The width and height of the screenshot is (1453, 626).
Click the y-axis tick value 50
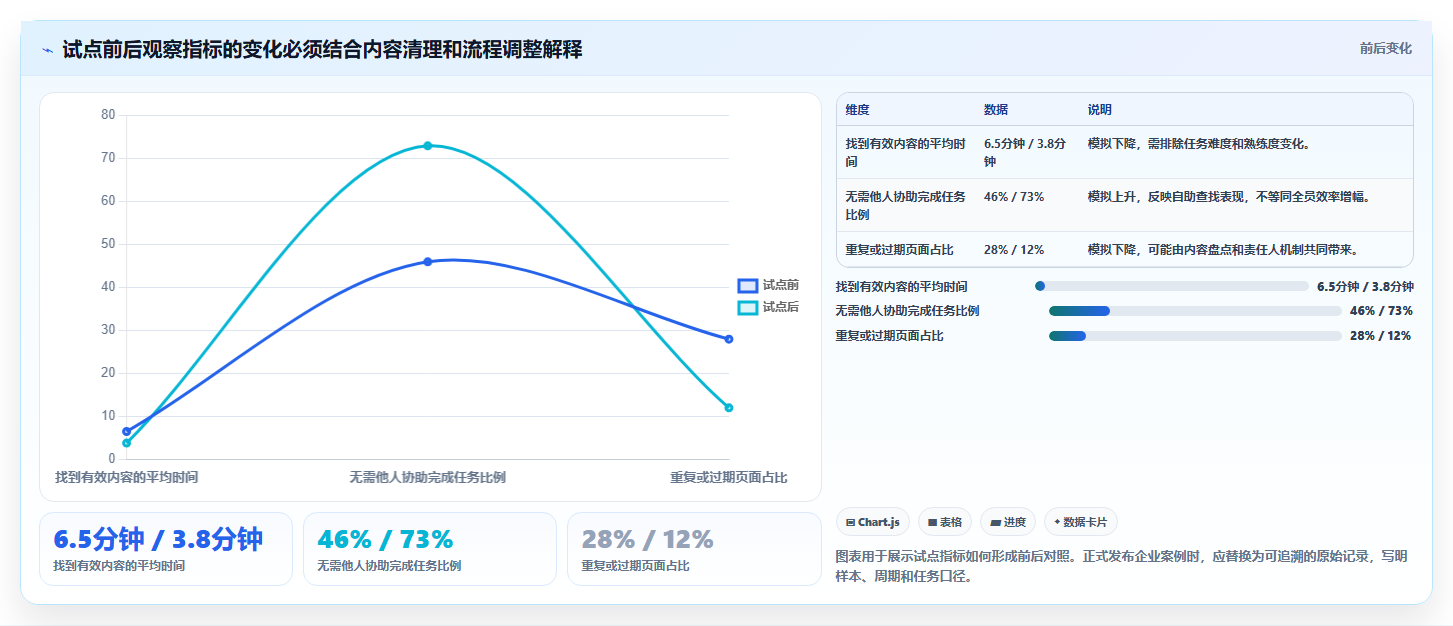point(108,244)
